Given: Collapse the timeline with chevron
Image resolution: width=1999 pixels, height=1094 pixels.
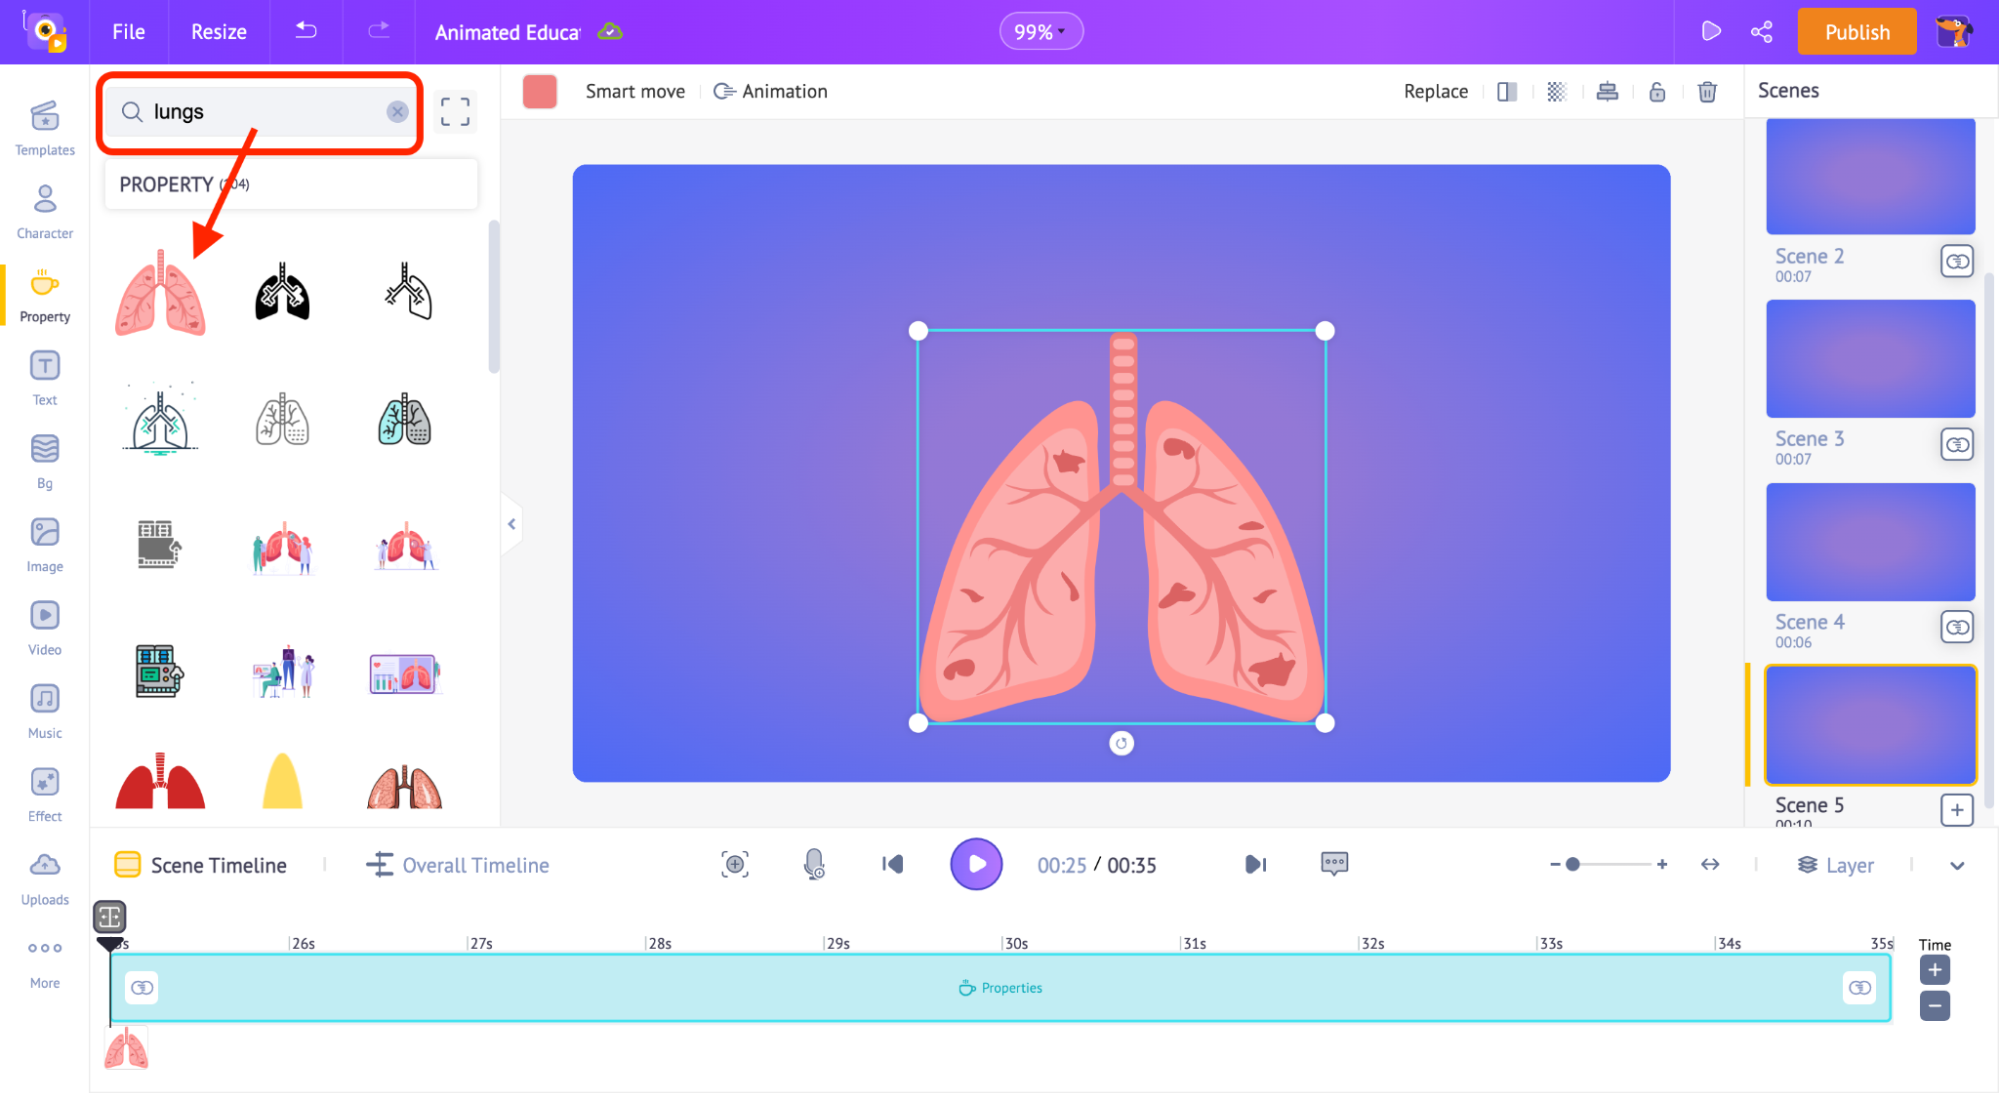Looking at the screenshot, I should pos(1957,866).
